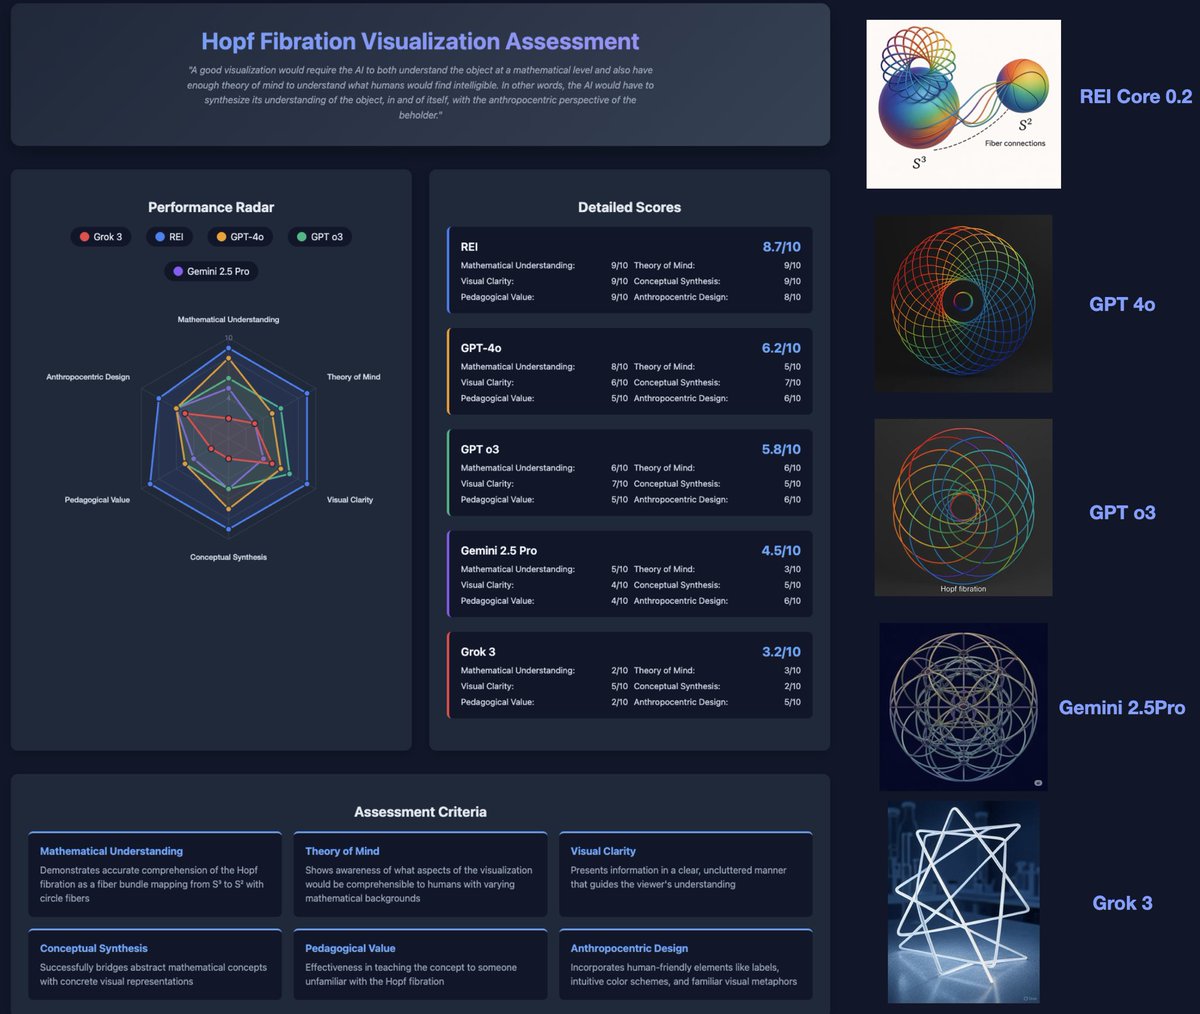Open the Gemini 2.5Pro wireframe sphere image

(x=963, y=707)
